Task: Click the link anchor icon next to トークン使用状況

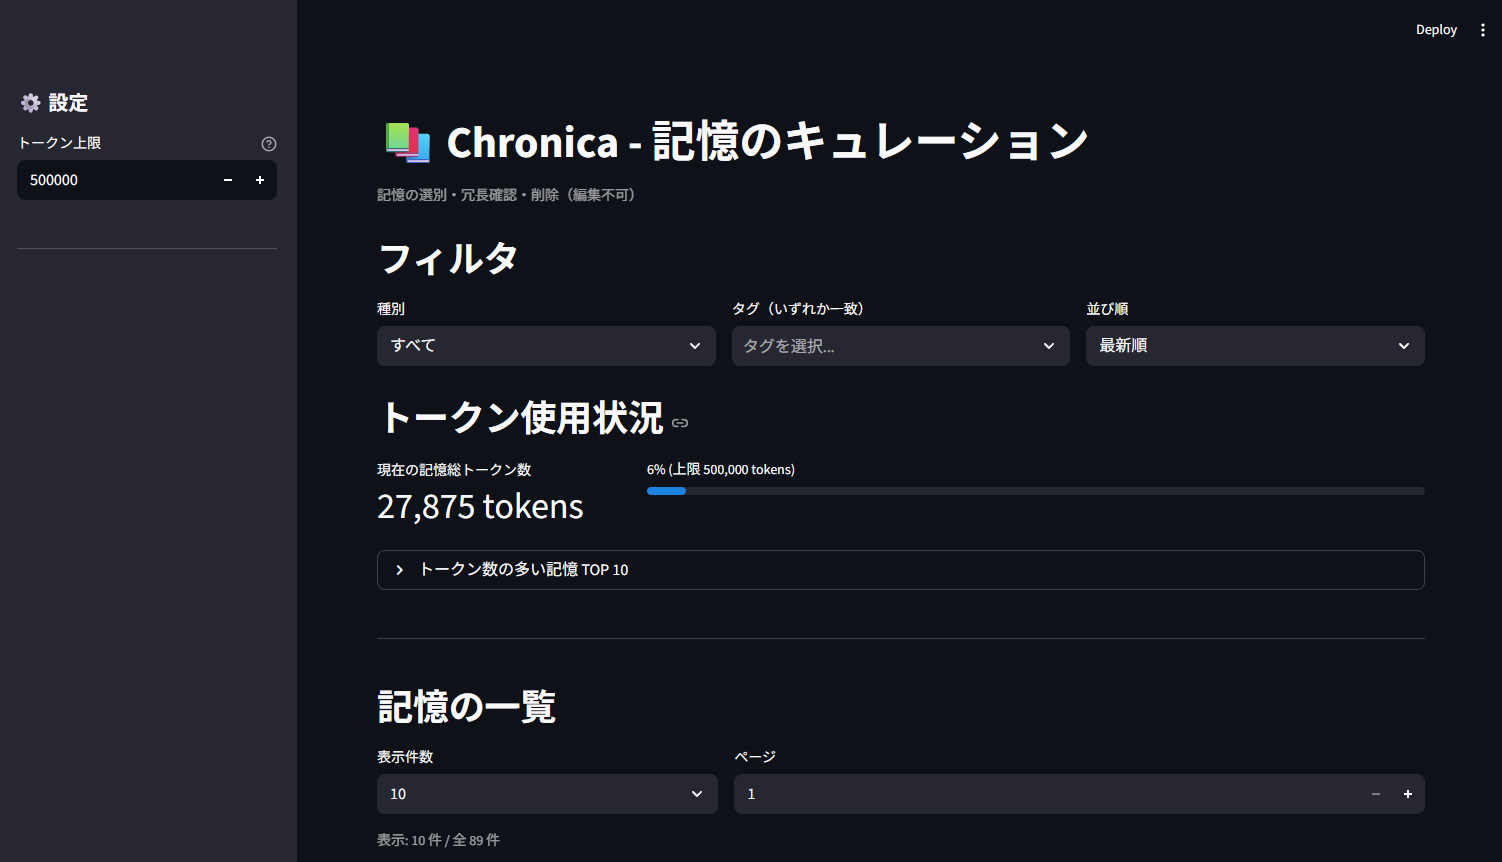Action: click(x=680, y=423)
